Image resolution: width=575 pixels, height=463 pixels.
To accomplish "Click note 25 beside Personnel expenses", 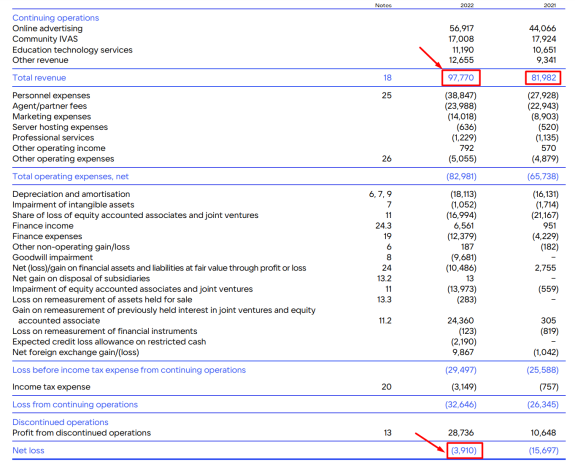I will [x=387, y=95].
